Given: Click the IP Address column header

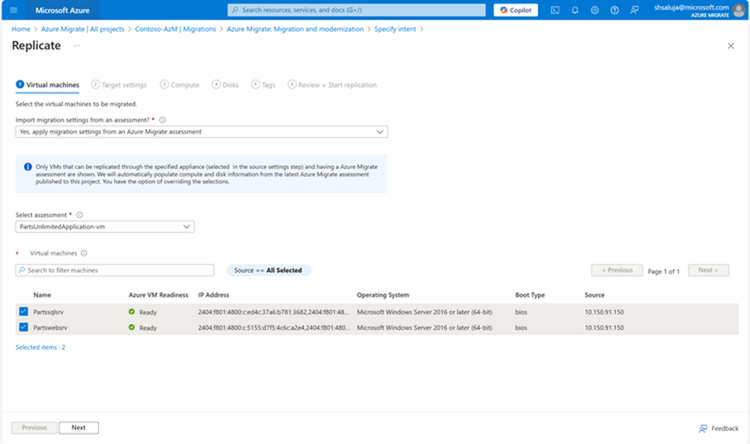Looking at the screenshot, I should click(214, 295).
